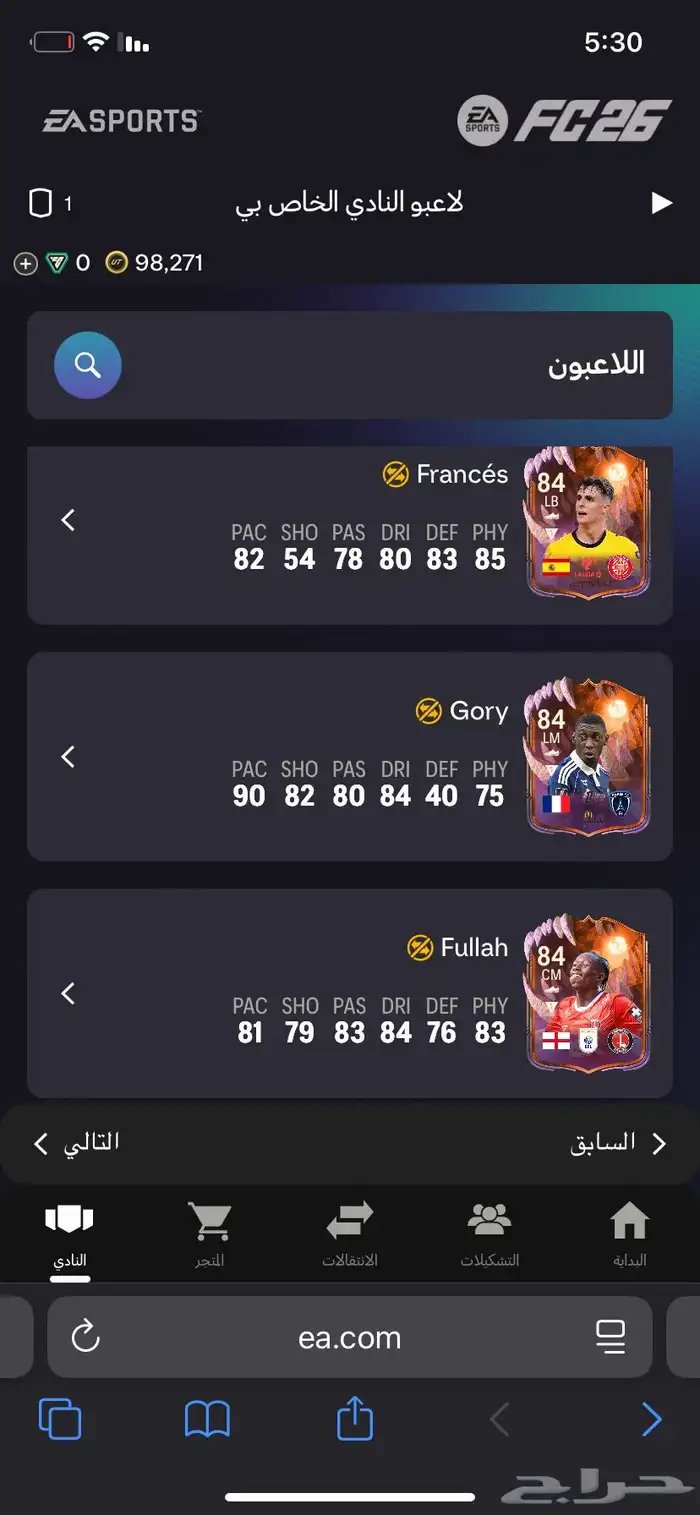Tap the untradeable icon beside Francés
The image size is (700, 1515).
pos(396,474)
